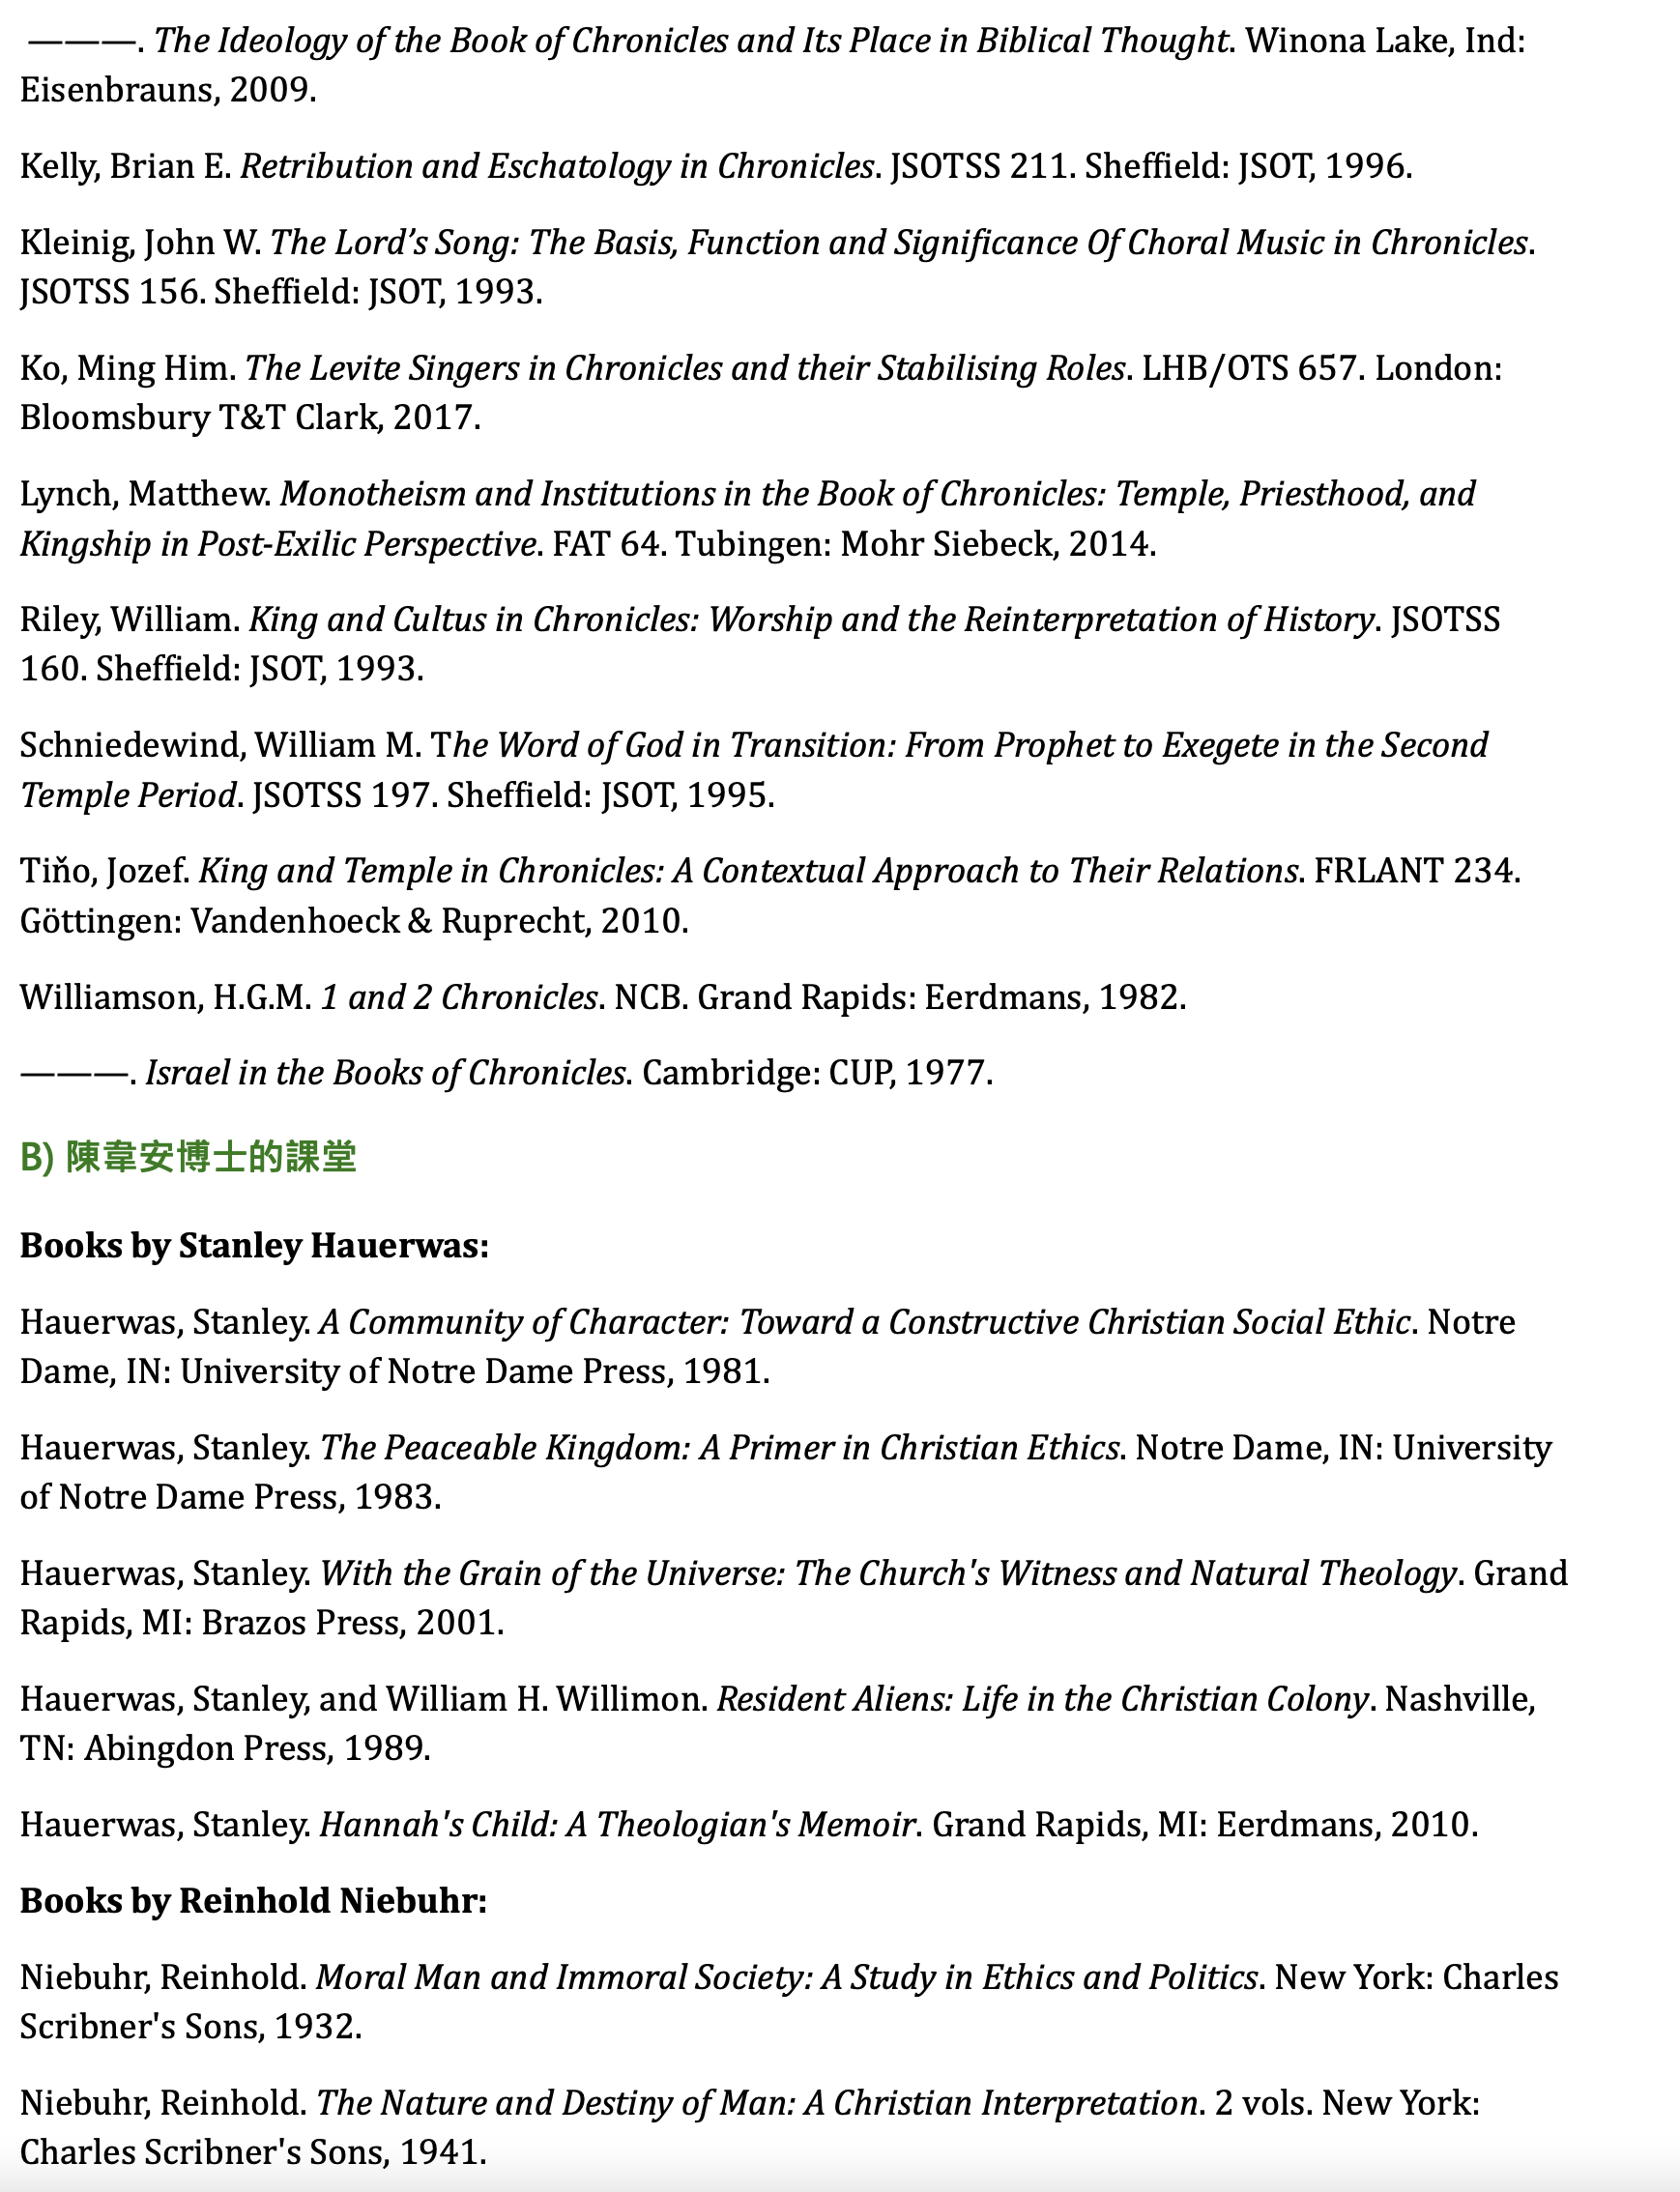Click the title The Word of God in Transition

point(754,770)
